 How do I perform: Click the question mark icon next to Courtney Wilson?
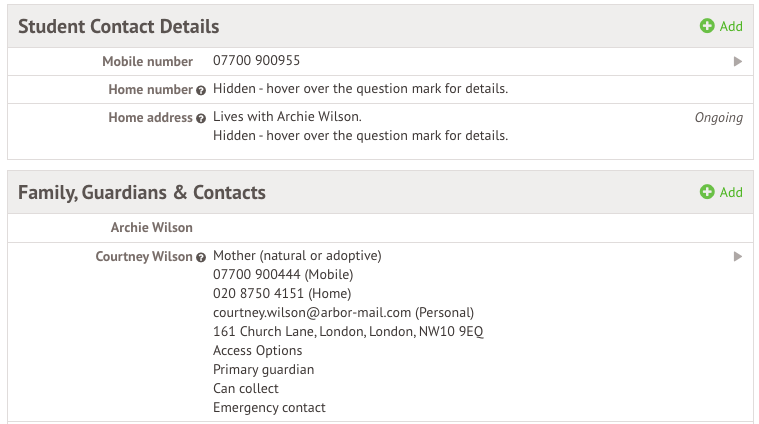point(201,257)
